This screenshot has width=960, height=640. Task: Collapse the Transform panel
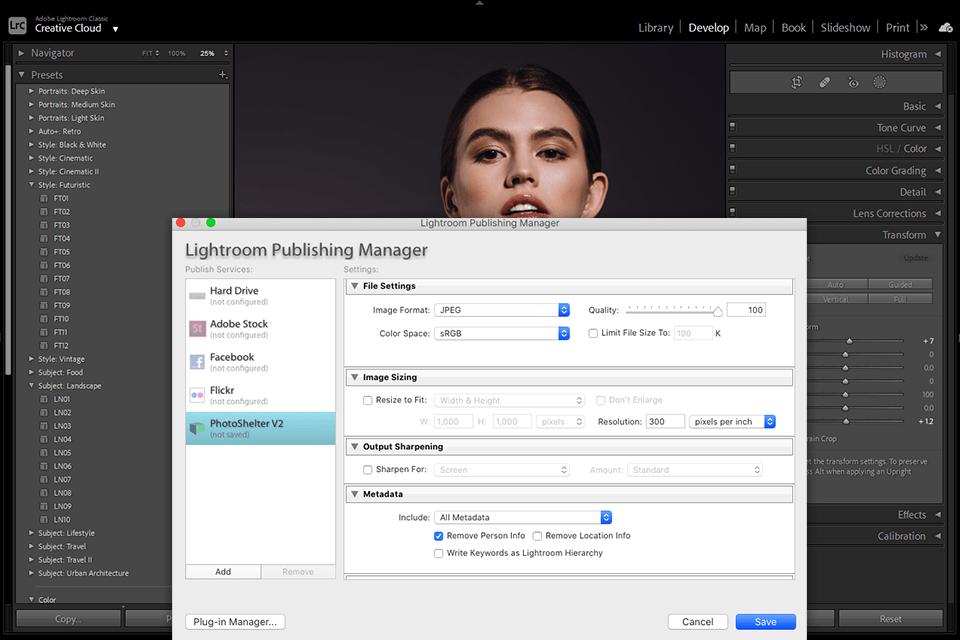tap(938, 235)
